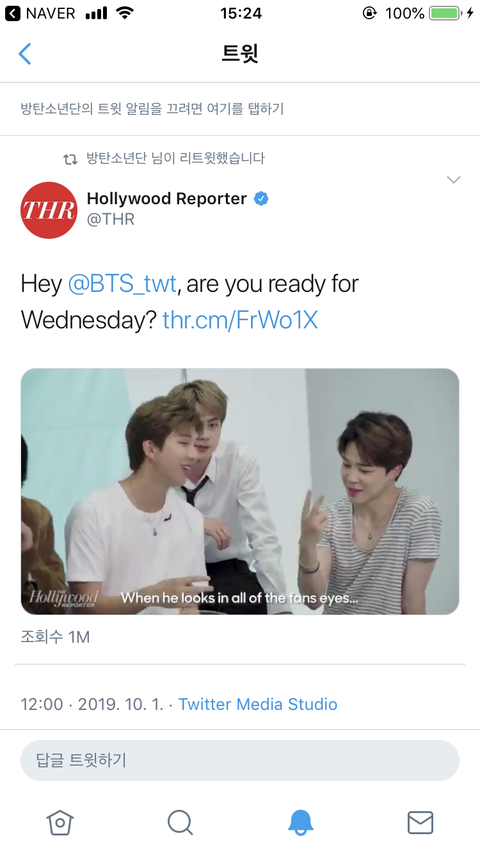The image size is (480, 854).
Task: Tap the reply tweet input field
Action: coord(240,760)
